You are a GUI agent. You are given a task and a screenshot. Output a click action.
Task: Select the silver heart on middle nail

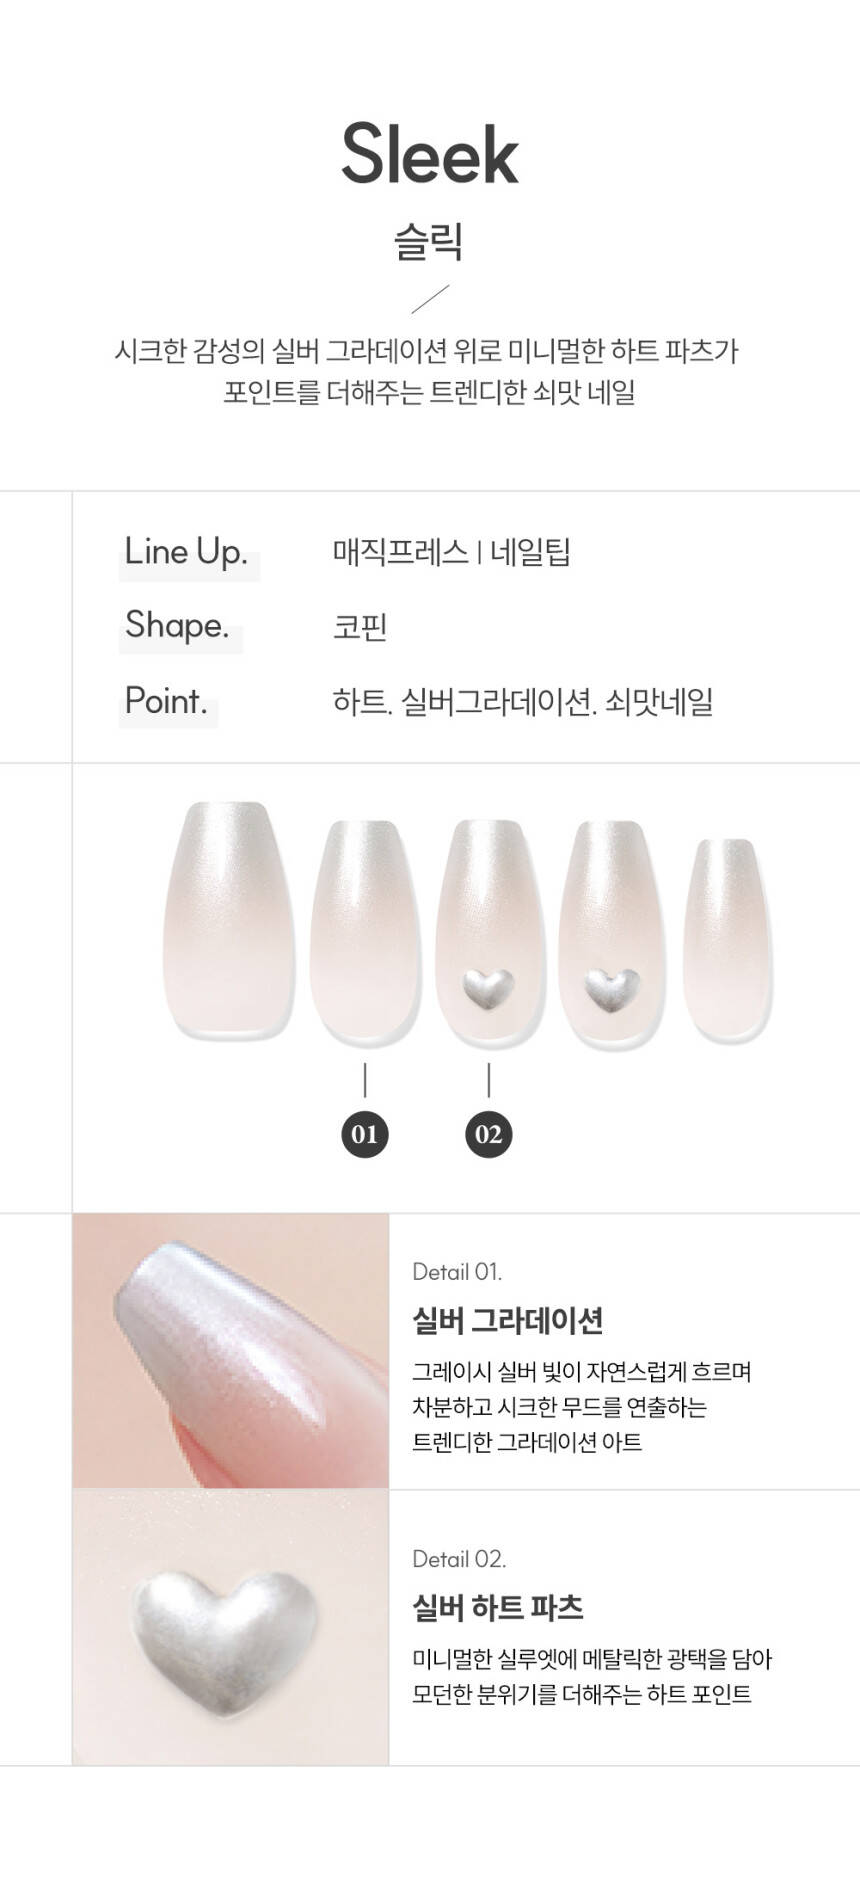coord(489,987)
